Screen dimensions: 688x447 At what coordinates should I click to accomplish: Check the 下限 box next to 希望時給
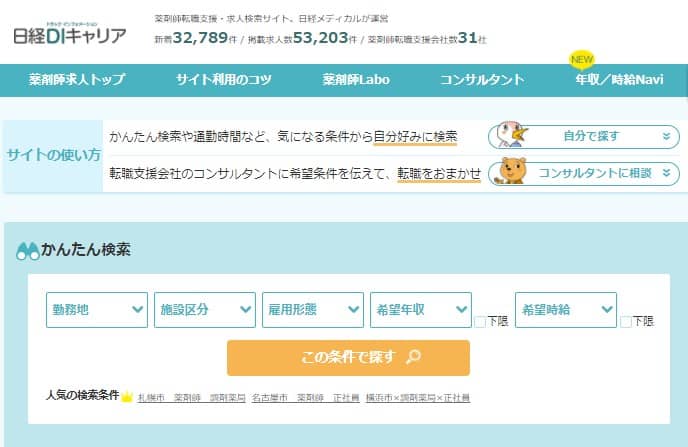626,322
